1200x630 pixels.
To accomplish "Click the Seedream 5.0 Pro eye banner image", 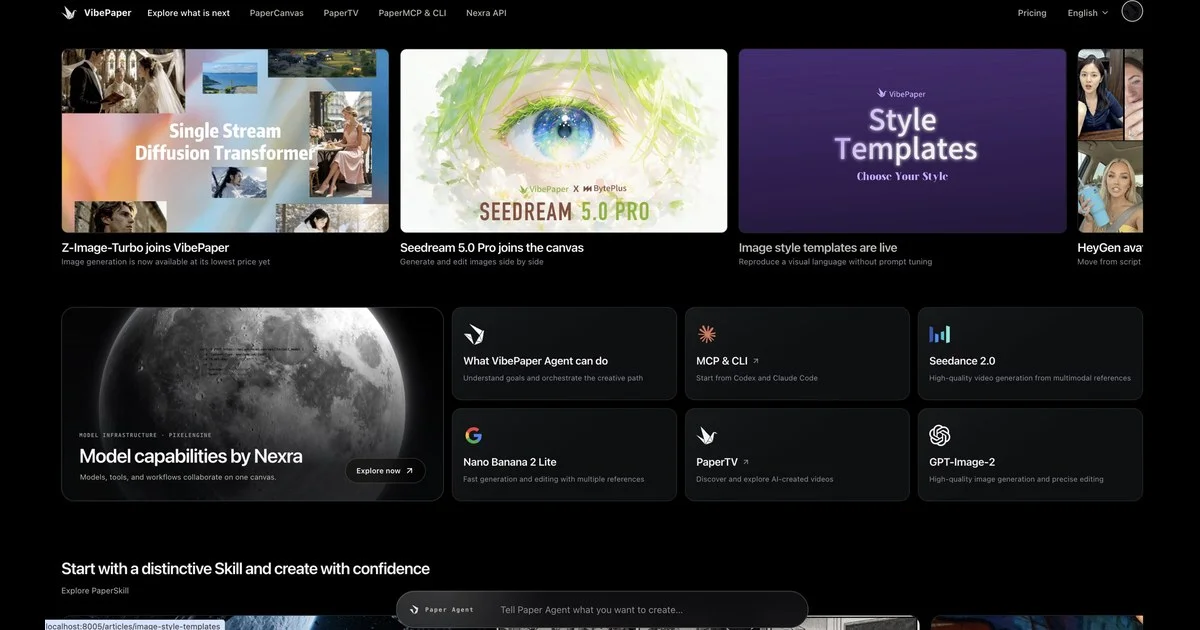I will pyautogui.click(x=564, y=141).
